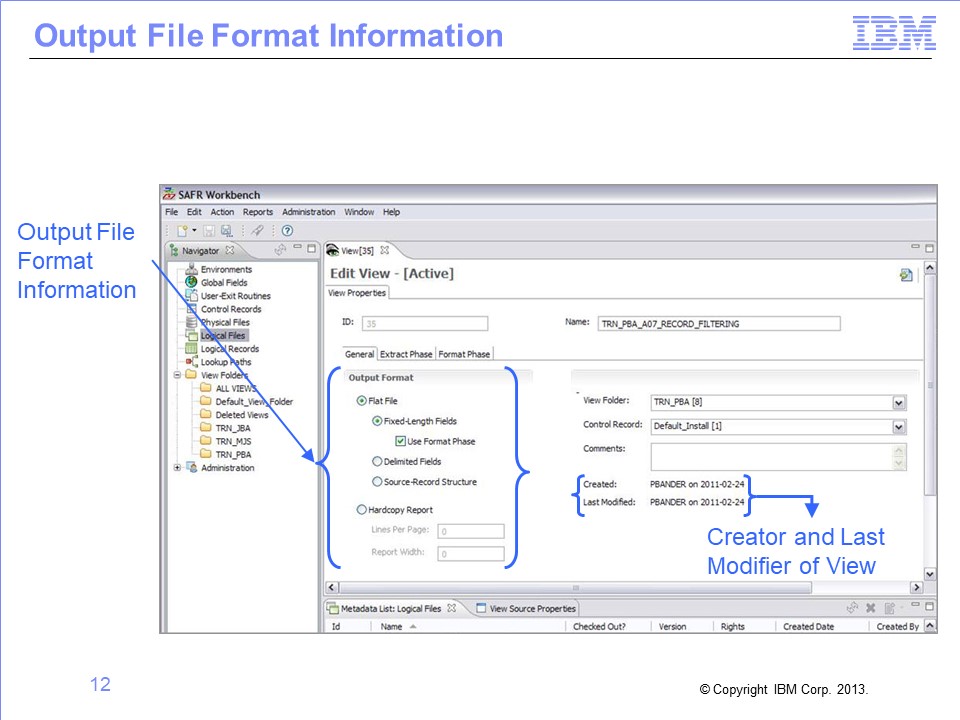960x720 pixels.
Task: Open ALL VIEWS folder
Action: [235, 388]
